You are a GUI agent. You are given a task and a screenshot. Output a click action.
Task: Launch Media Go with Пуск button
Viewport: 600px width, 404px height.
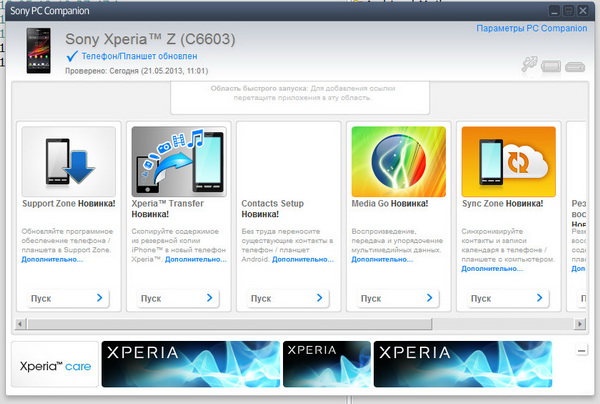point(397,298)
